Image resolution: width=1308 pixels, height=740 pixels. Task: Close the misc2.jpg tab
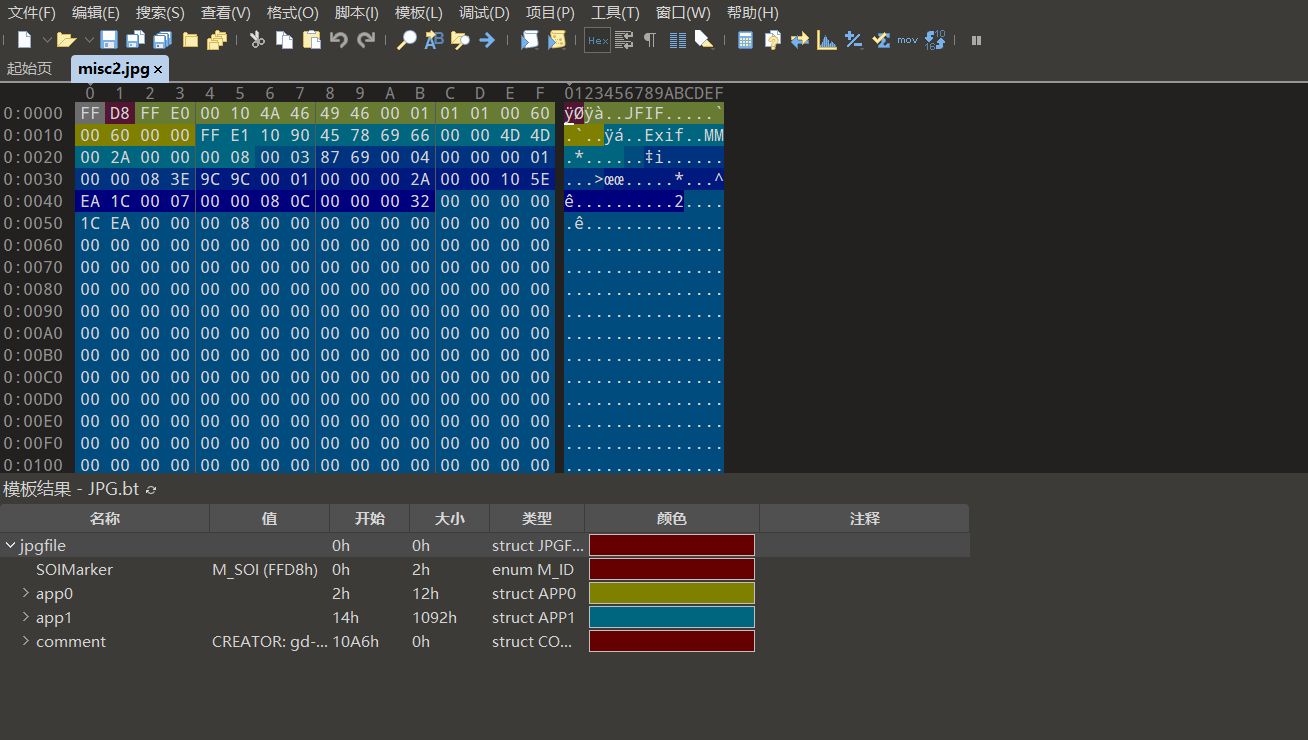[158, 69]
